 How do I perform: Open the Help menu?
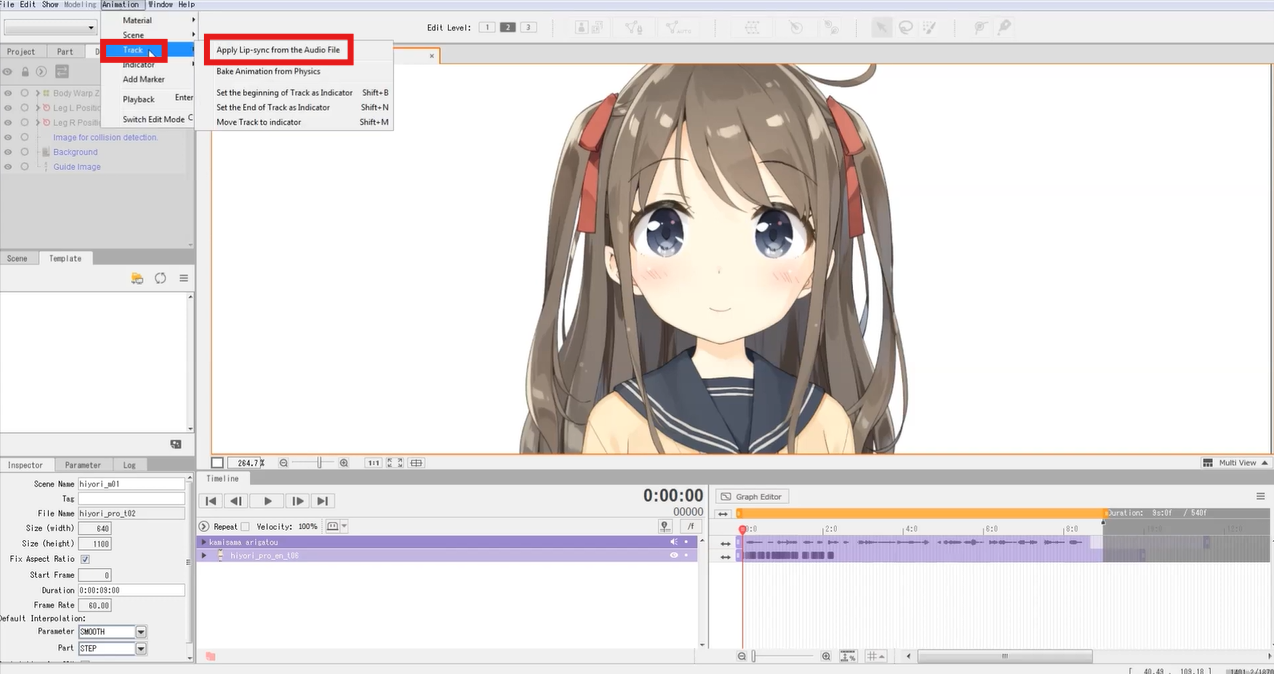[x=186, y=5]
